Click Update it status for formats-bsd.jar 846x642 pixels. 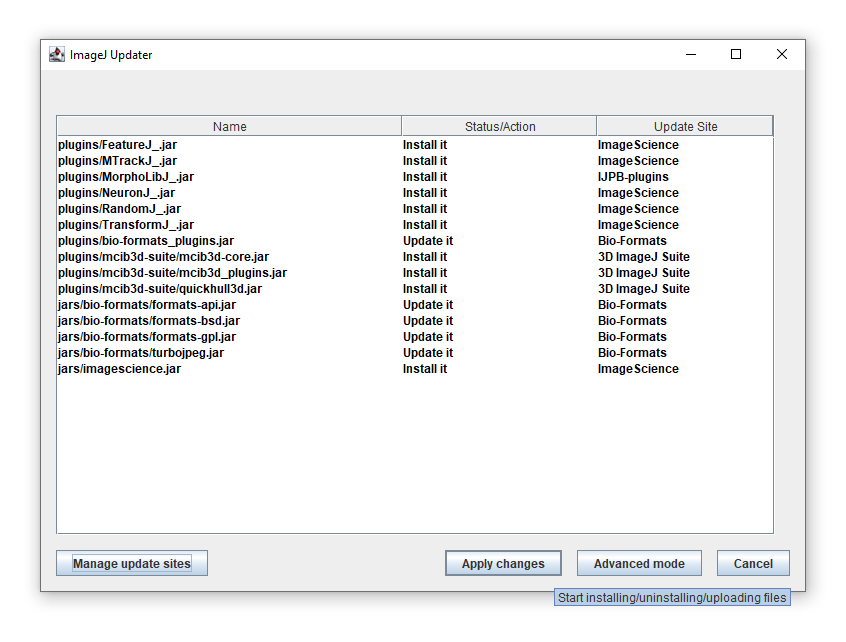[428, 321]
